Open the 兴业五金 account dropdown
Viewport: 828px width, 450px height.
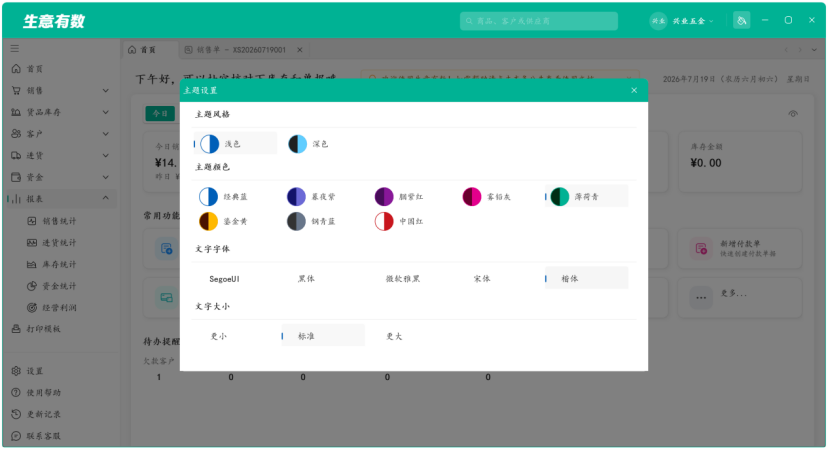[x=693, y=21]
